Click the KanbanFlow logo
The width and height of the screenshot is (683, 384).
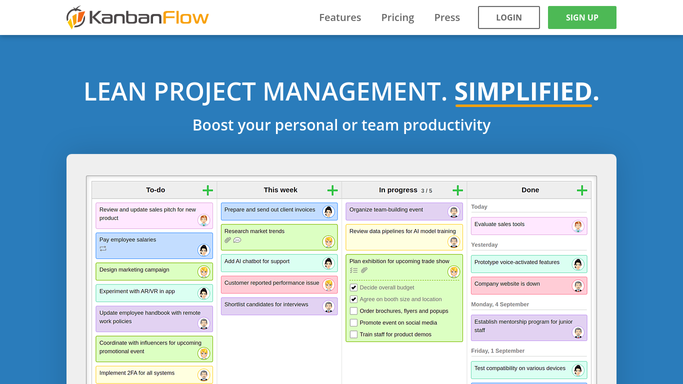point(138,17)
